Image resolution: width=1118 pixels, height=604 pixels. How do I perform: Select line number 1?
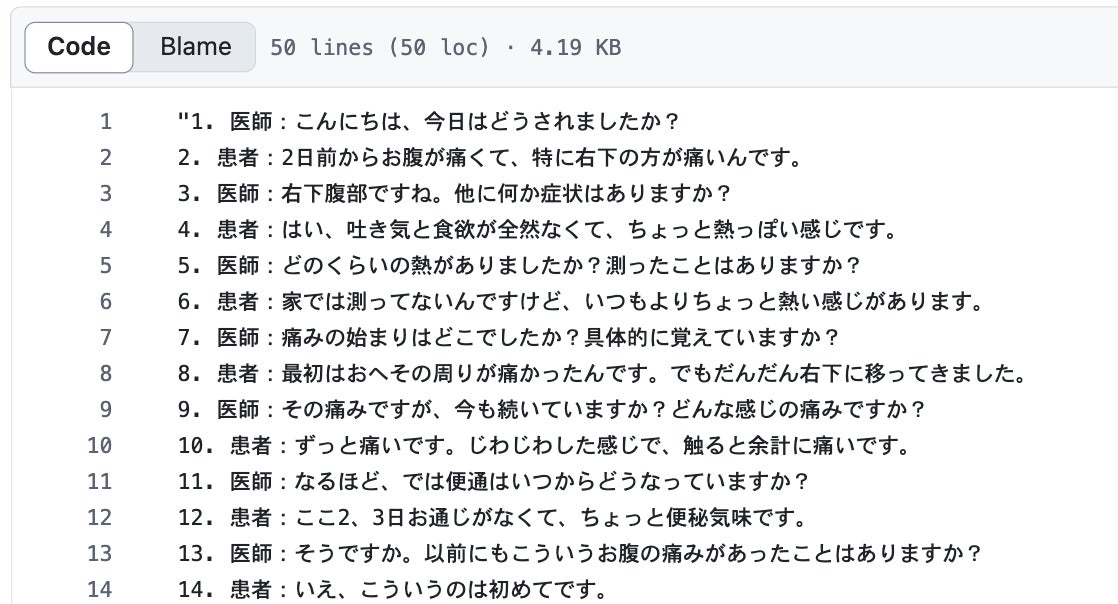106,122
